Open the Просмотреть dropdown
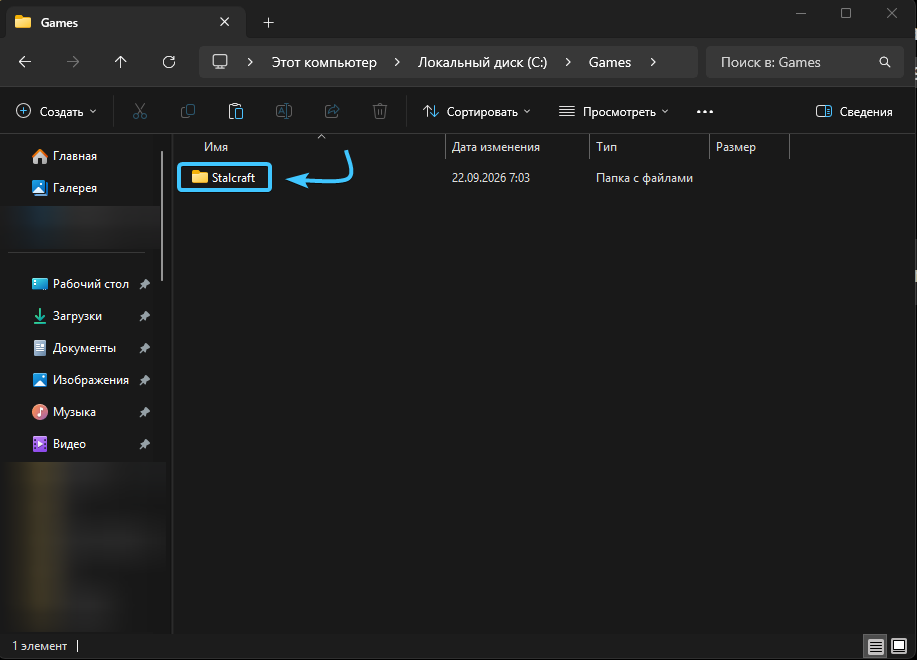Image resolution: width=917 pixels, height=660 pixels. pyautogui.click(x=613, y=111)
